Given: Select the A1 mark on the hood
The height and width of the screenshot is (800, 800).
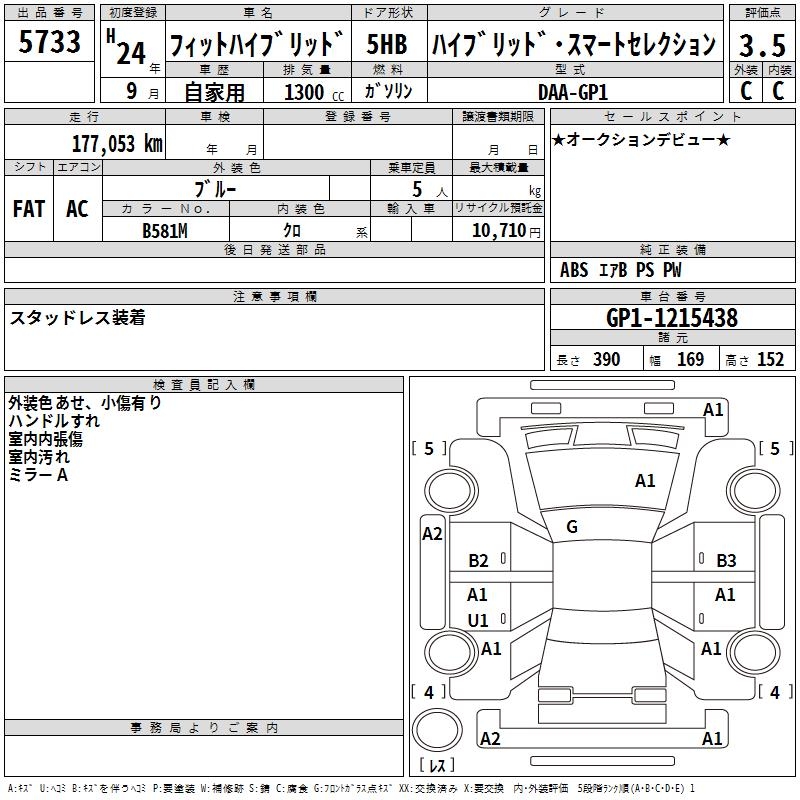Looking at the screenshot, I should pyautogui.click(x=645, y=481).
